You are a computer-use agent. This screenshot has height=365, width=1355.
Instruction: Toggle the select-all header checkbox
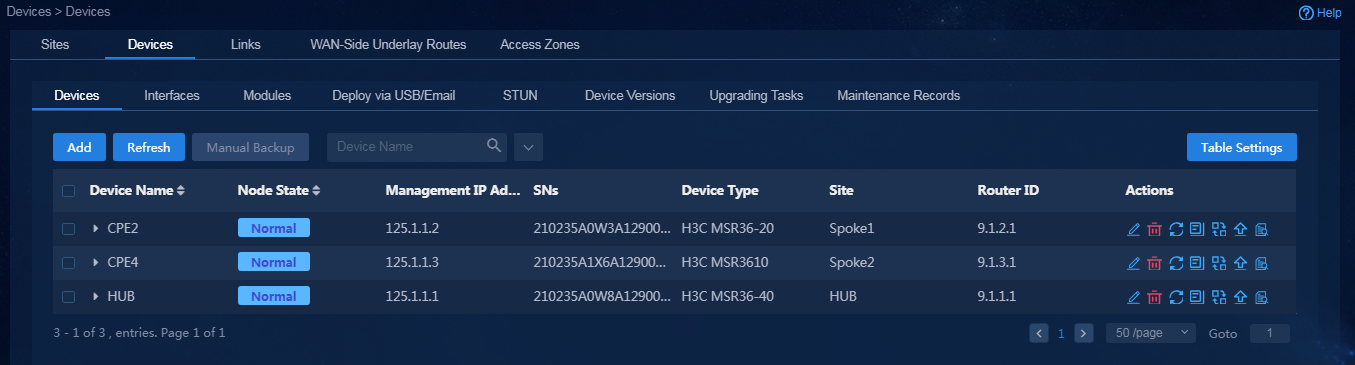coord(68,190)
